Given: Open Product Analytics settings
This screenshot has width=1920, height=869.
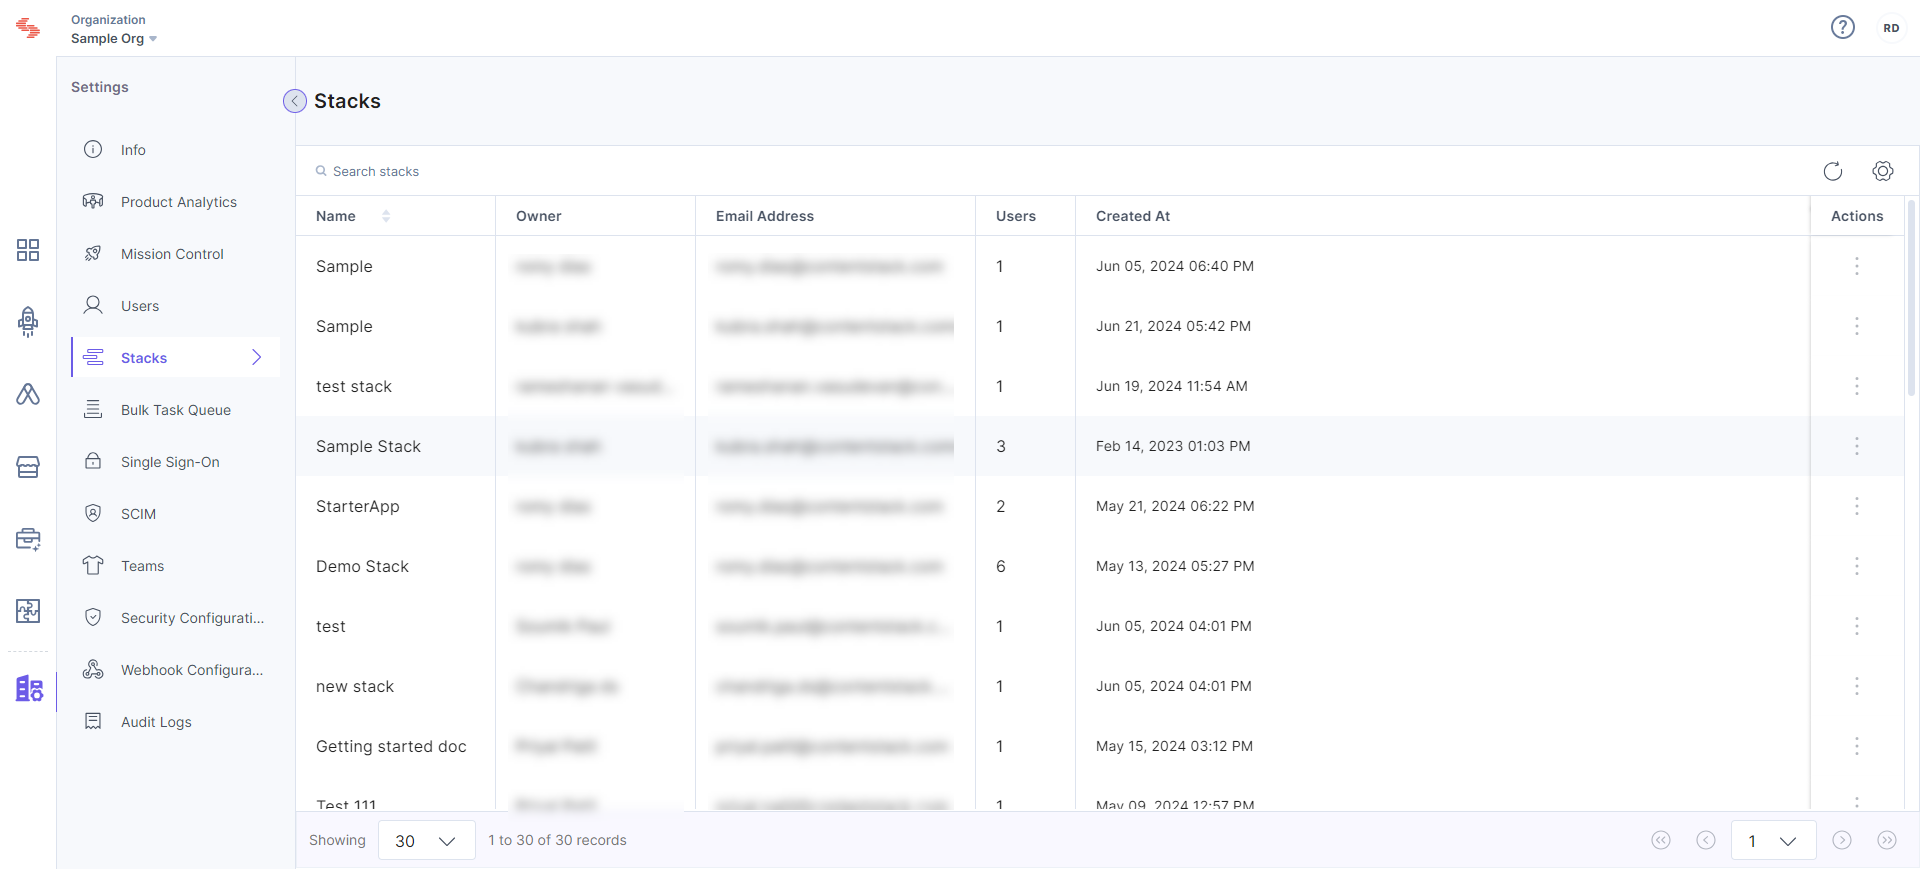Looking at the screenshot, I should pos(176,201).
